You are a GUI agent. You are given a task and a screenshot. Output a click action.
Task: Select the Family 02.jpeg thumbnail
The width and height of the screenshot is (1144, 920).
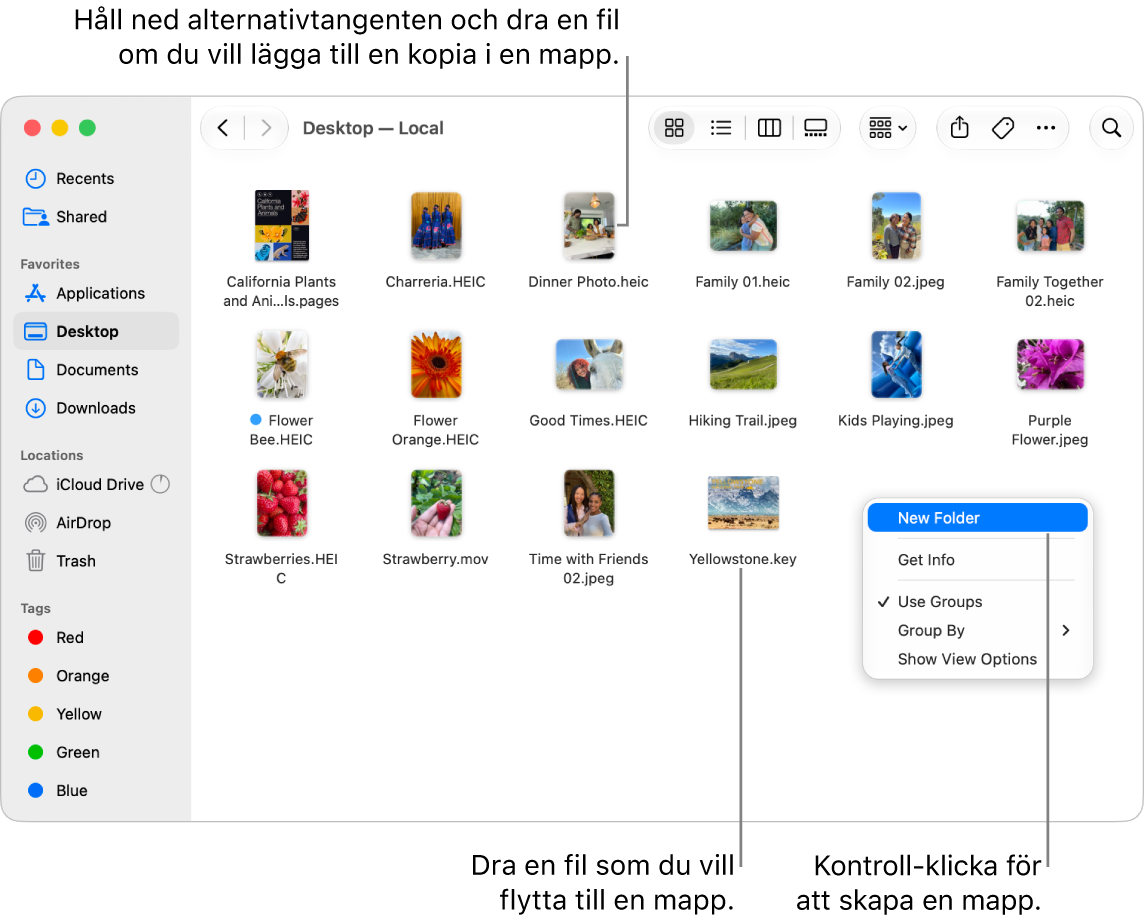point(896,225)
